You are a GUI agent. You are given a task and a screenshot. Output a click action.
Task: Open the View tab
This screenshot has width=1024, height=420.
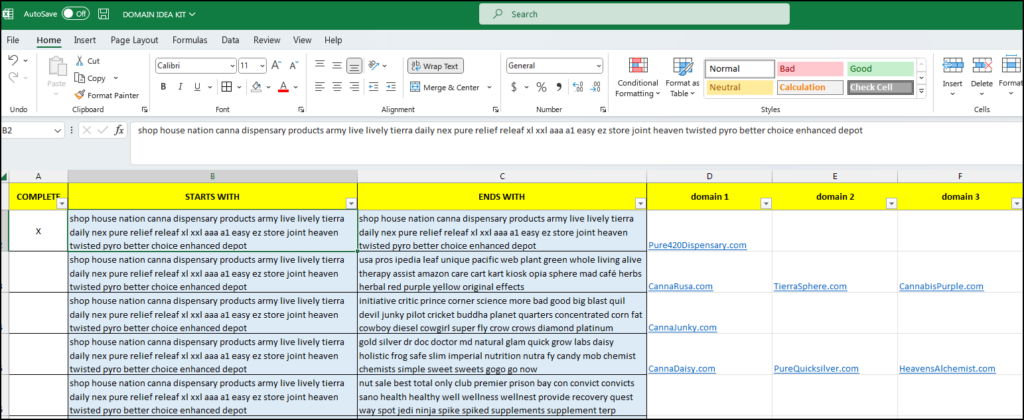[302, 40]
